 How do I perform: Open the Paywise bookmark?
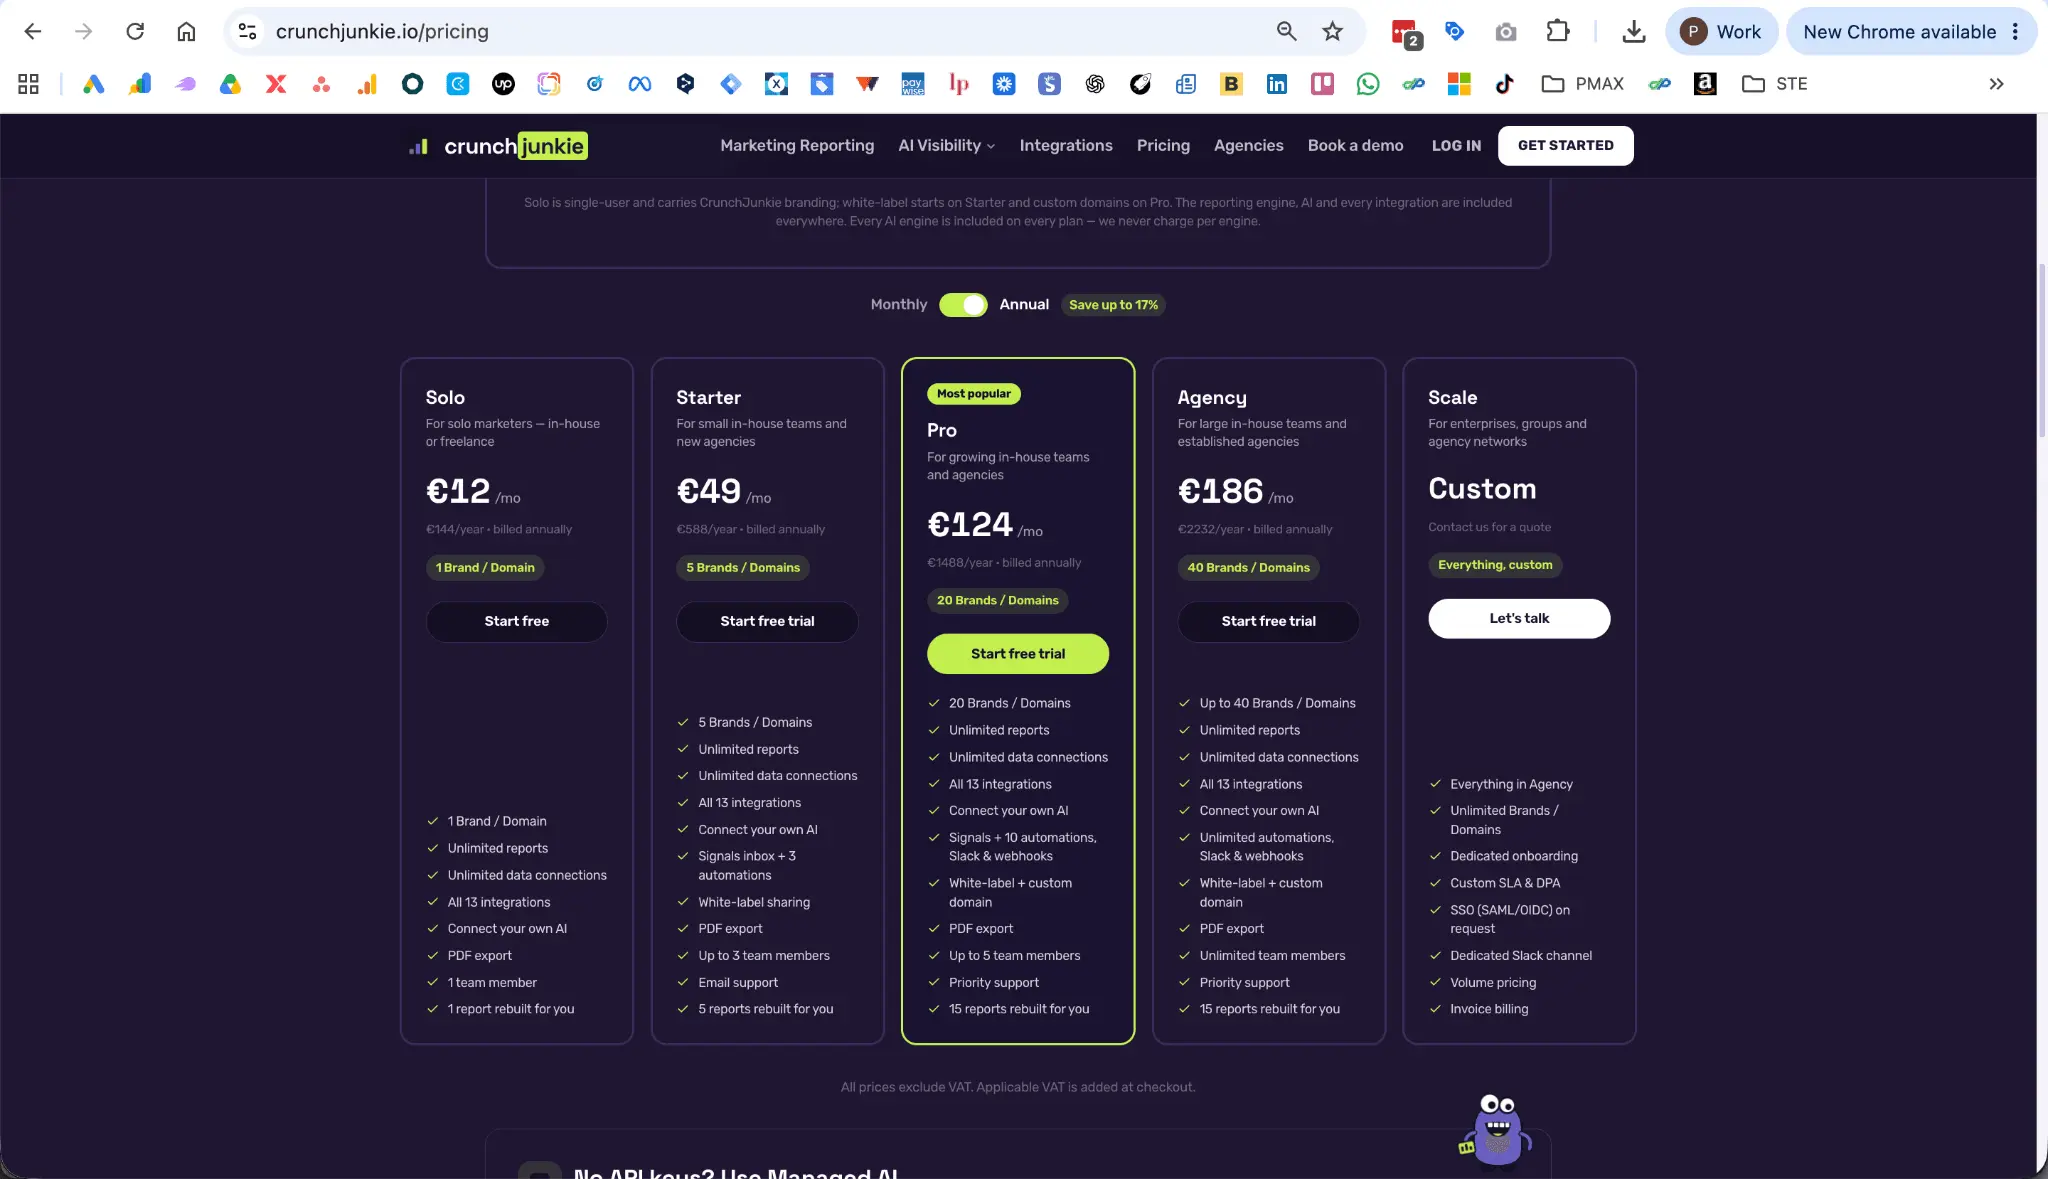912,84
